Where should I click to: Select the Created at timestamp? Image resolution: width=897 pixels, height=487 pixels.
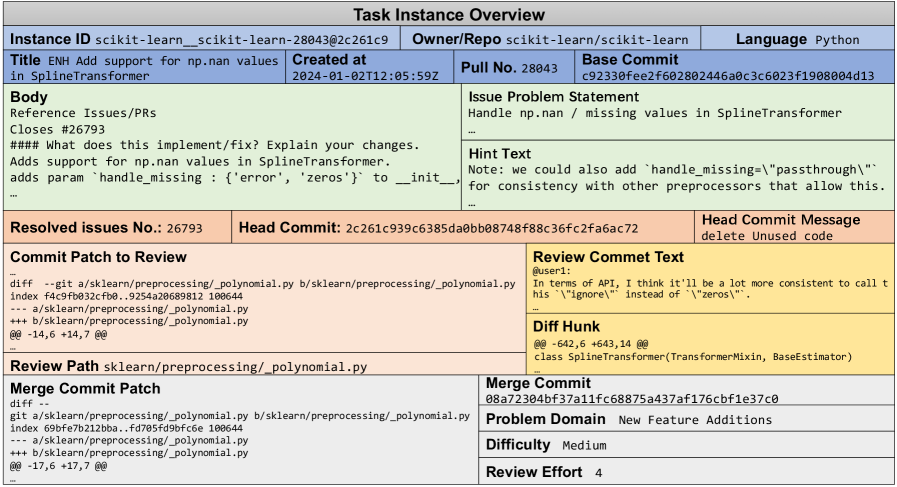365,76
